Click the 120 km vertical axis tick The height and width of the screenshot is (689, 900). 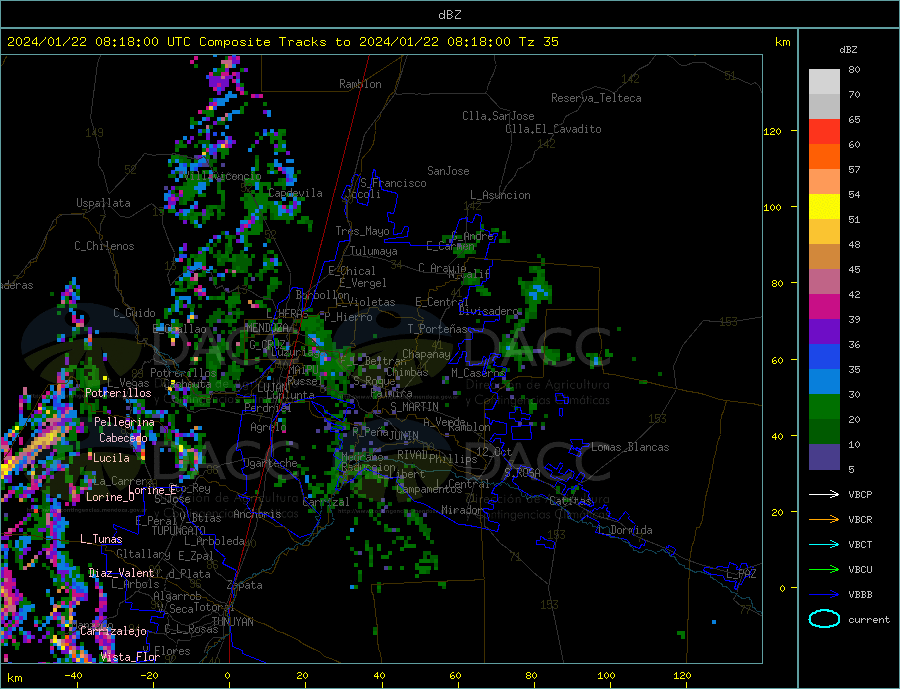pyautogui.click(x=773, y=131)
